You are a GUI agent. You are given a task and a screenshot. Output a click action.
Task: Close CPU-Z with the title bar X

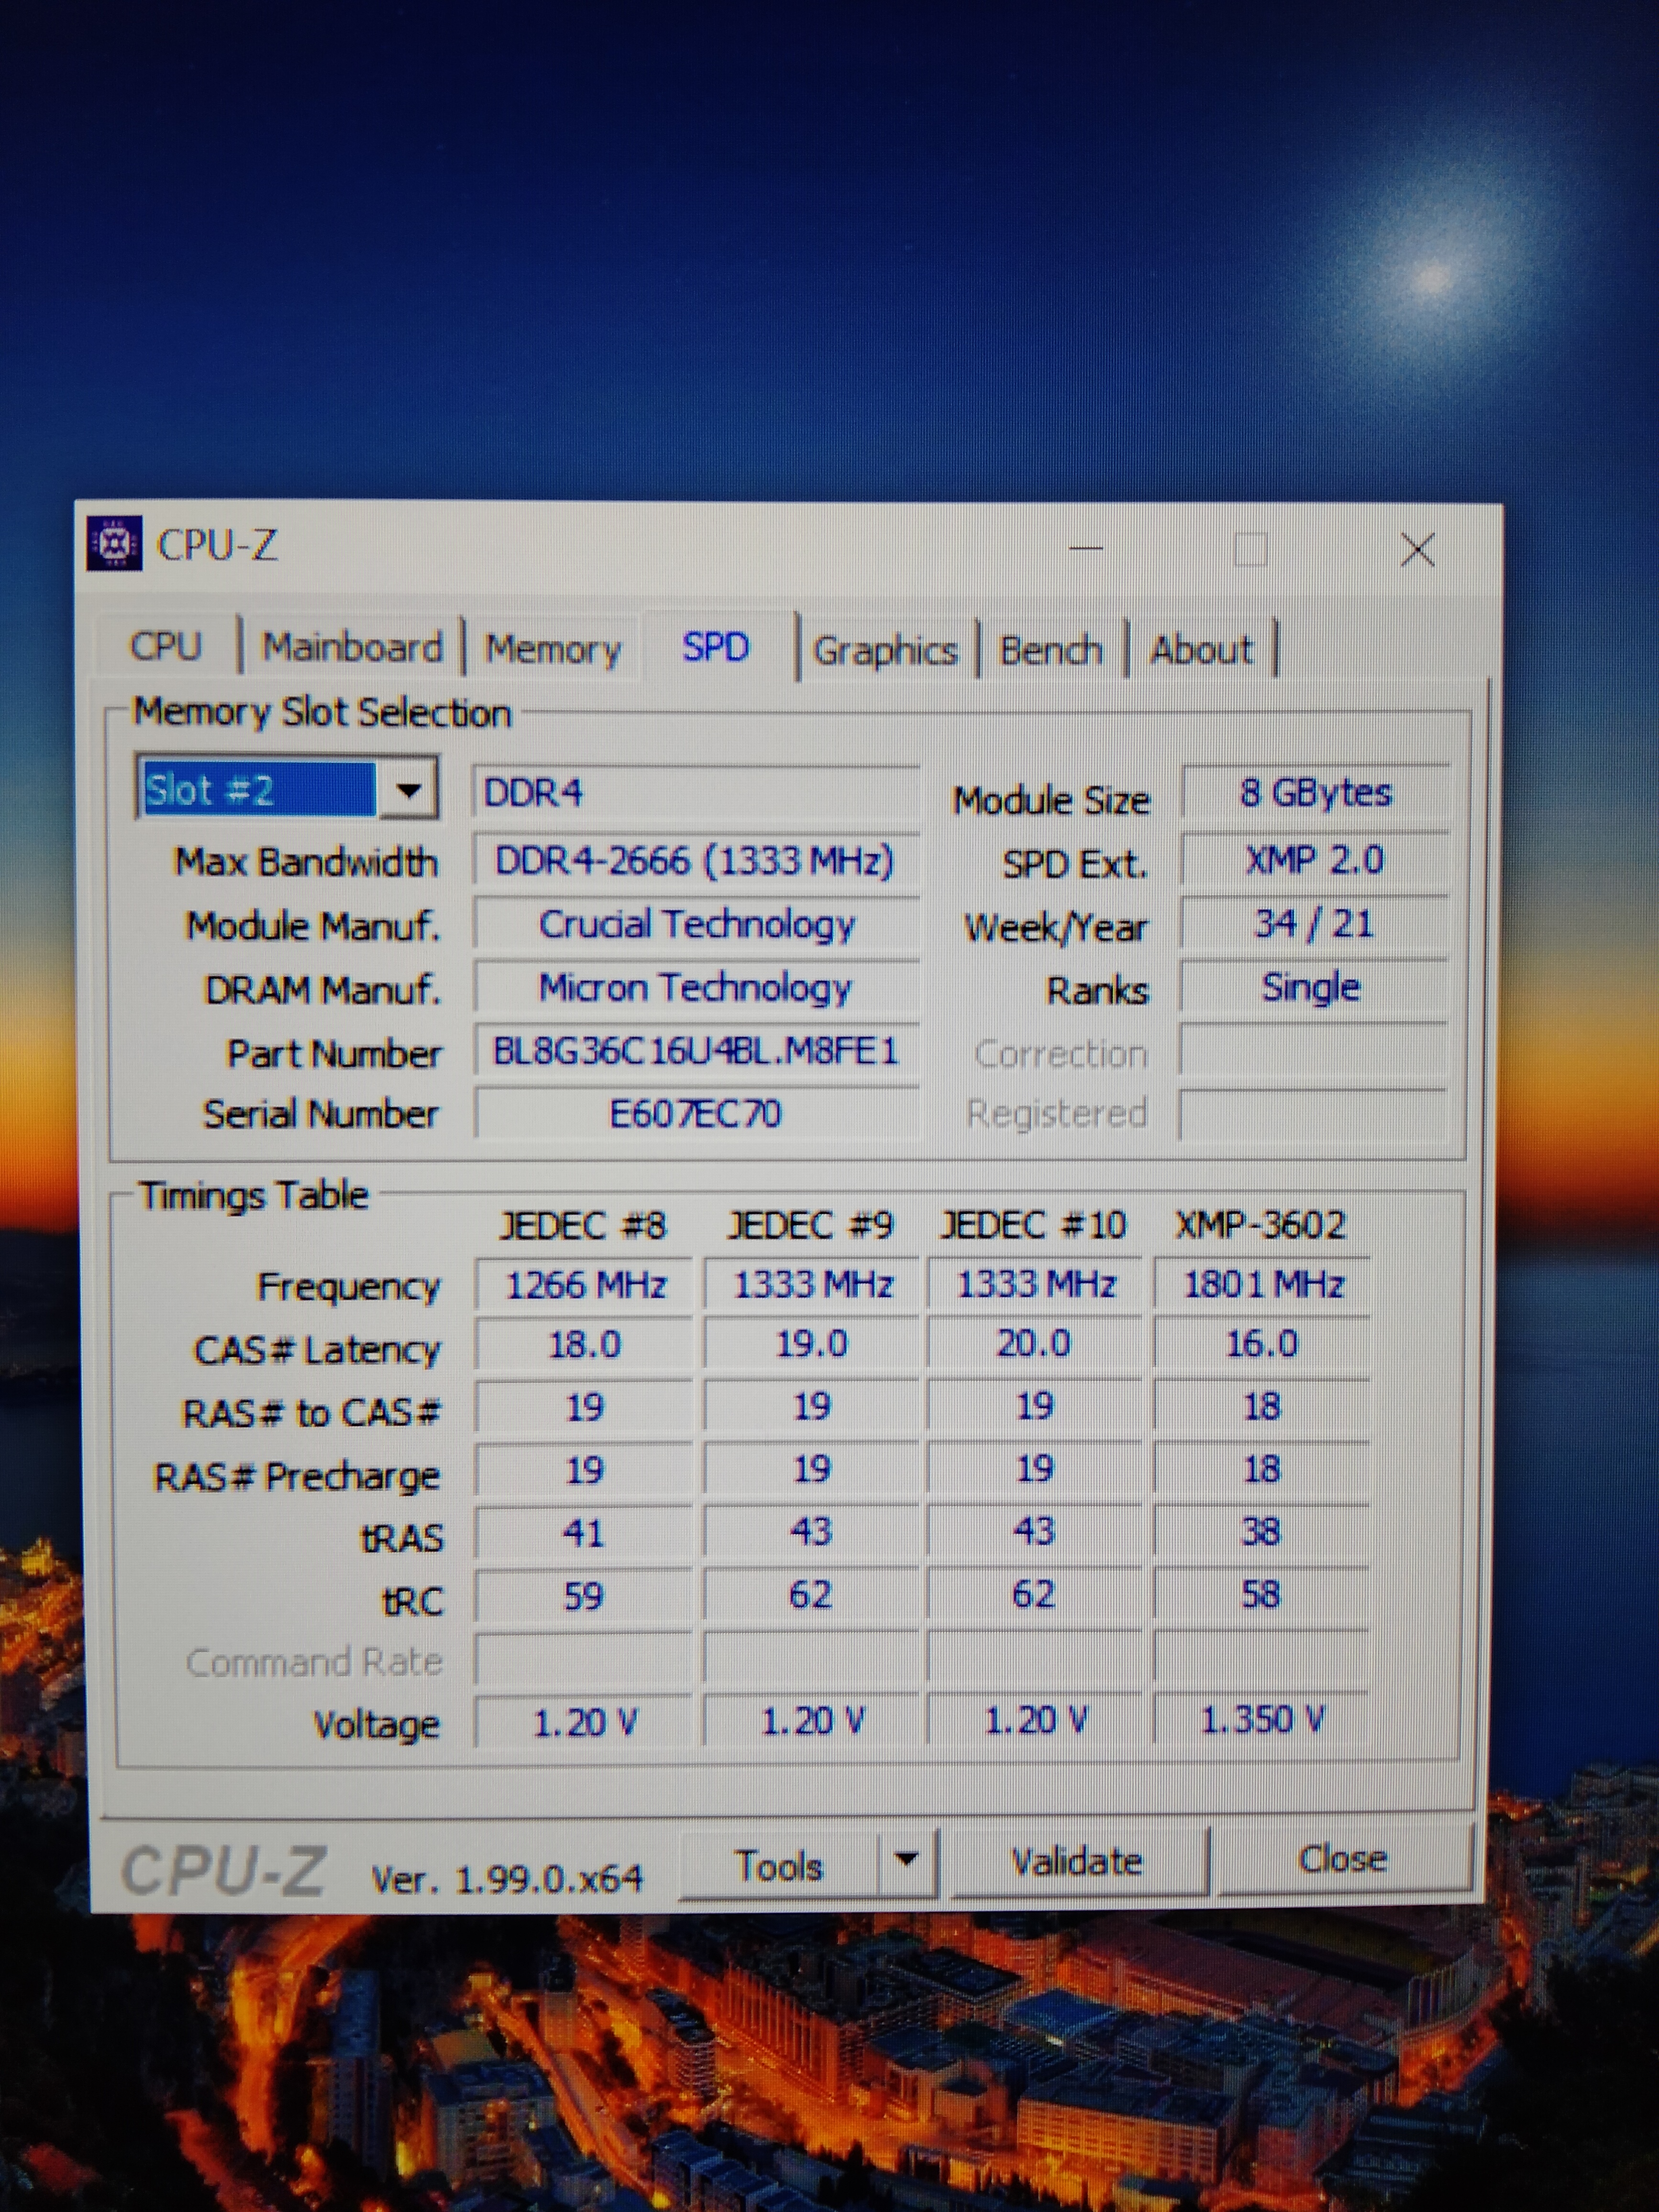[1417, 549]
